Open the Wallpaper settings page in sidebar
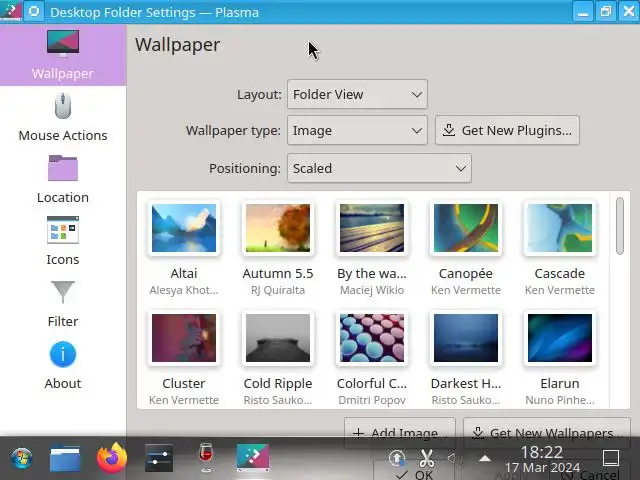This screenshot has width=640, height=480. [63, 55]
